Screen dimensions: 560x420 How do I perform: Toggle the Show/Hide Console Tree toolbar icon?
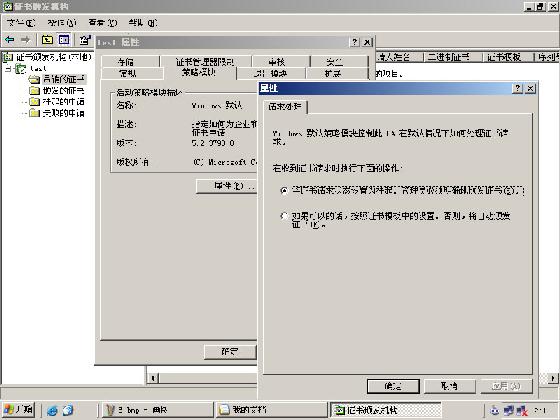(64, 40)
